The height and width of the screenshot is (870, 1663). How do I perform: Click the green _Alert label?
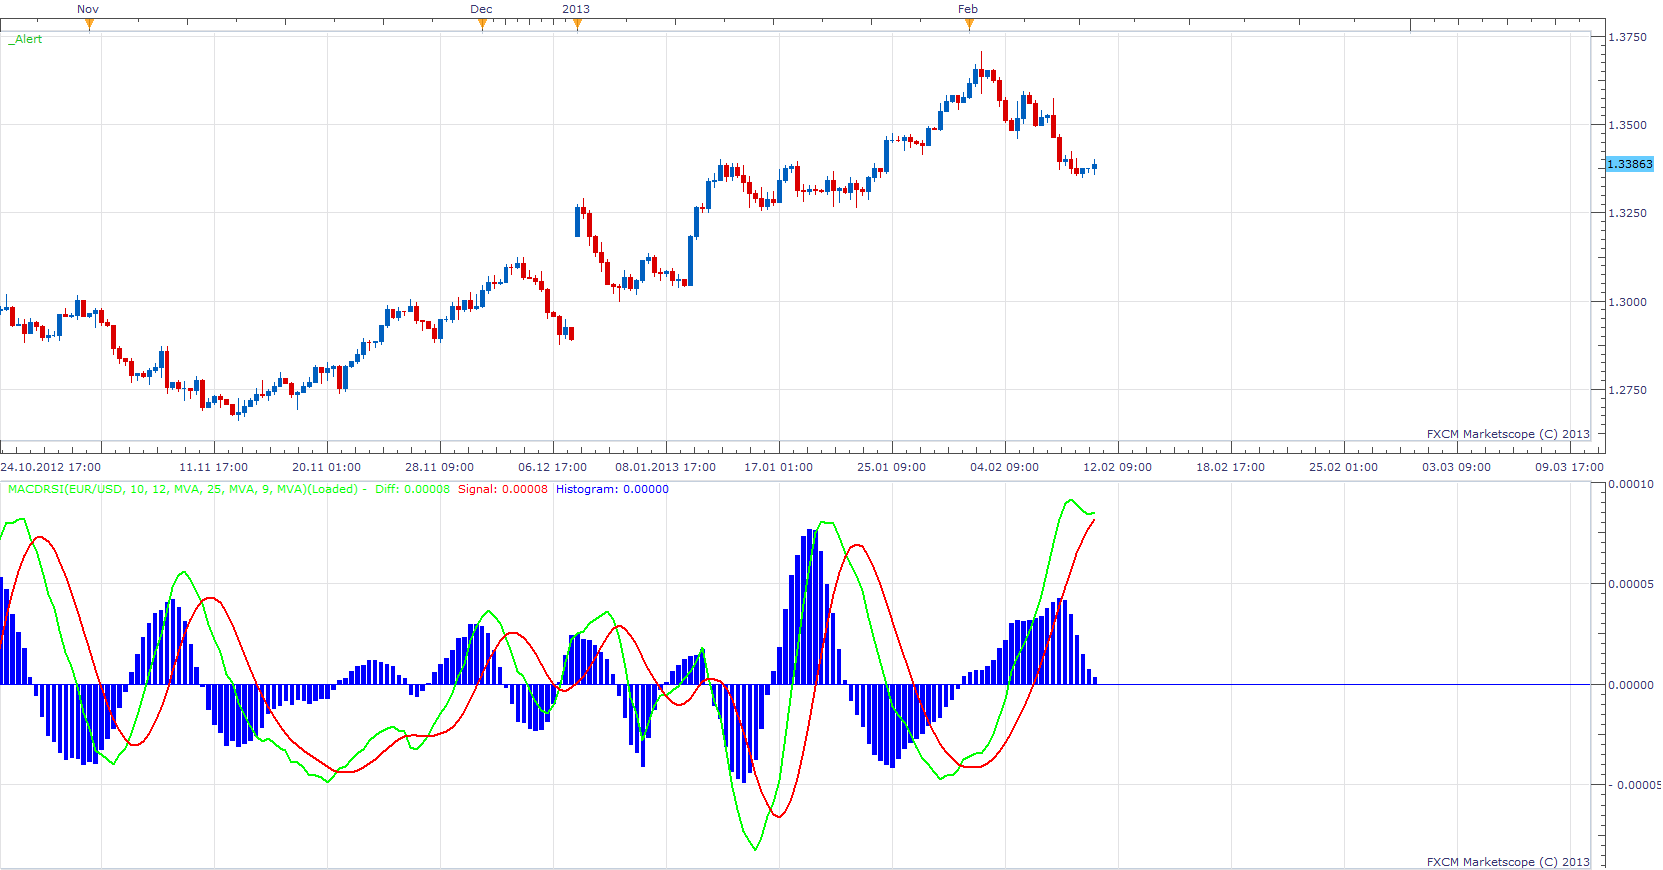pyautogui.click(x=26, y=39)
